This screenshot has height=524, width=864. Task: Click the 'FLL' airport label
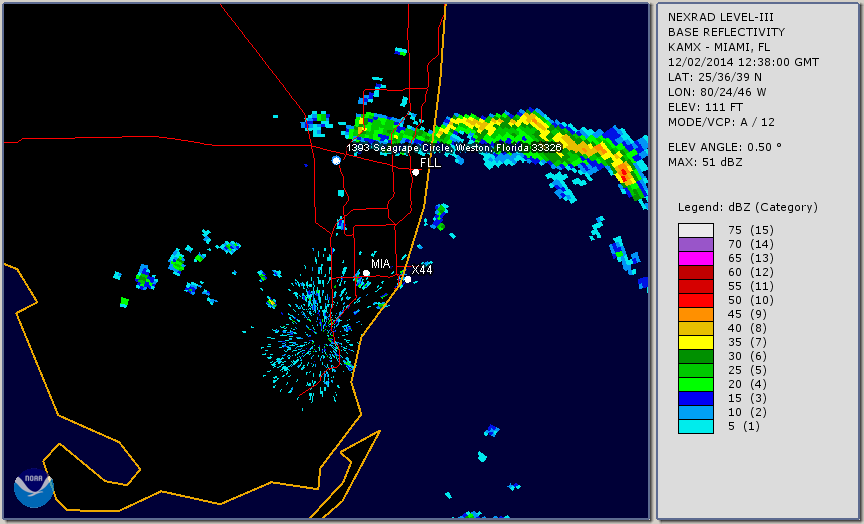point(430,163)
